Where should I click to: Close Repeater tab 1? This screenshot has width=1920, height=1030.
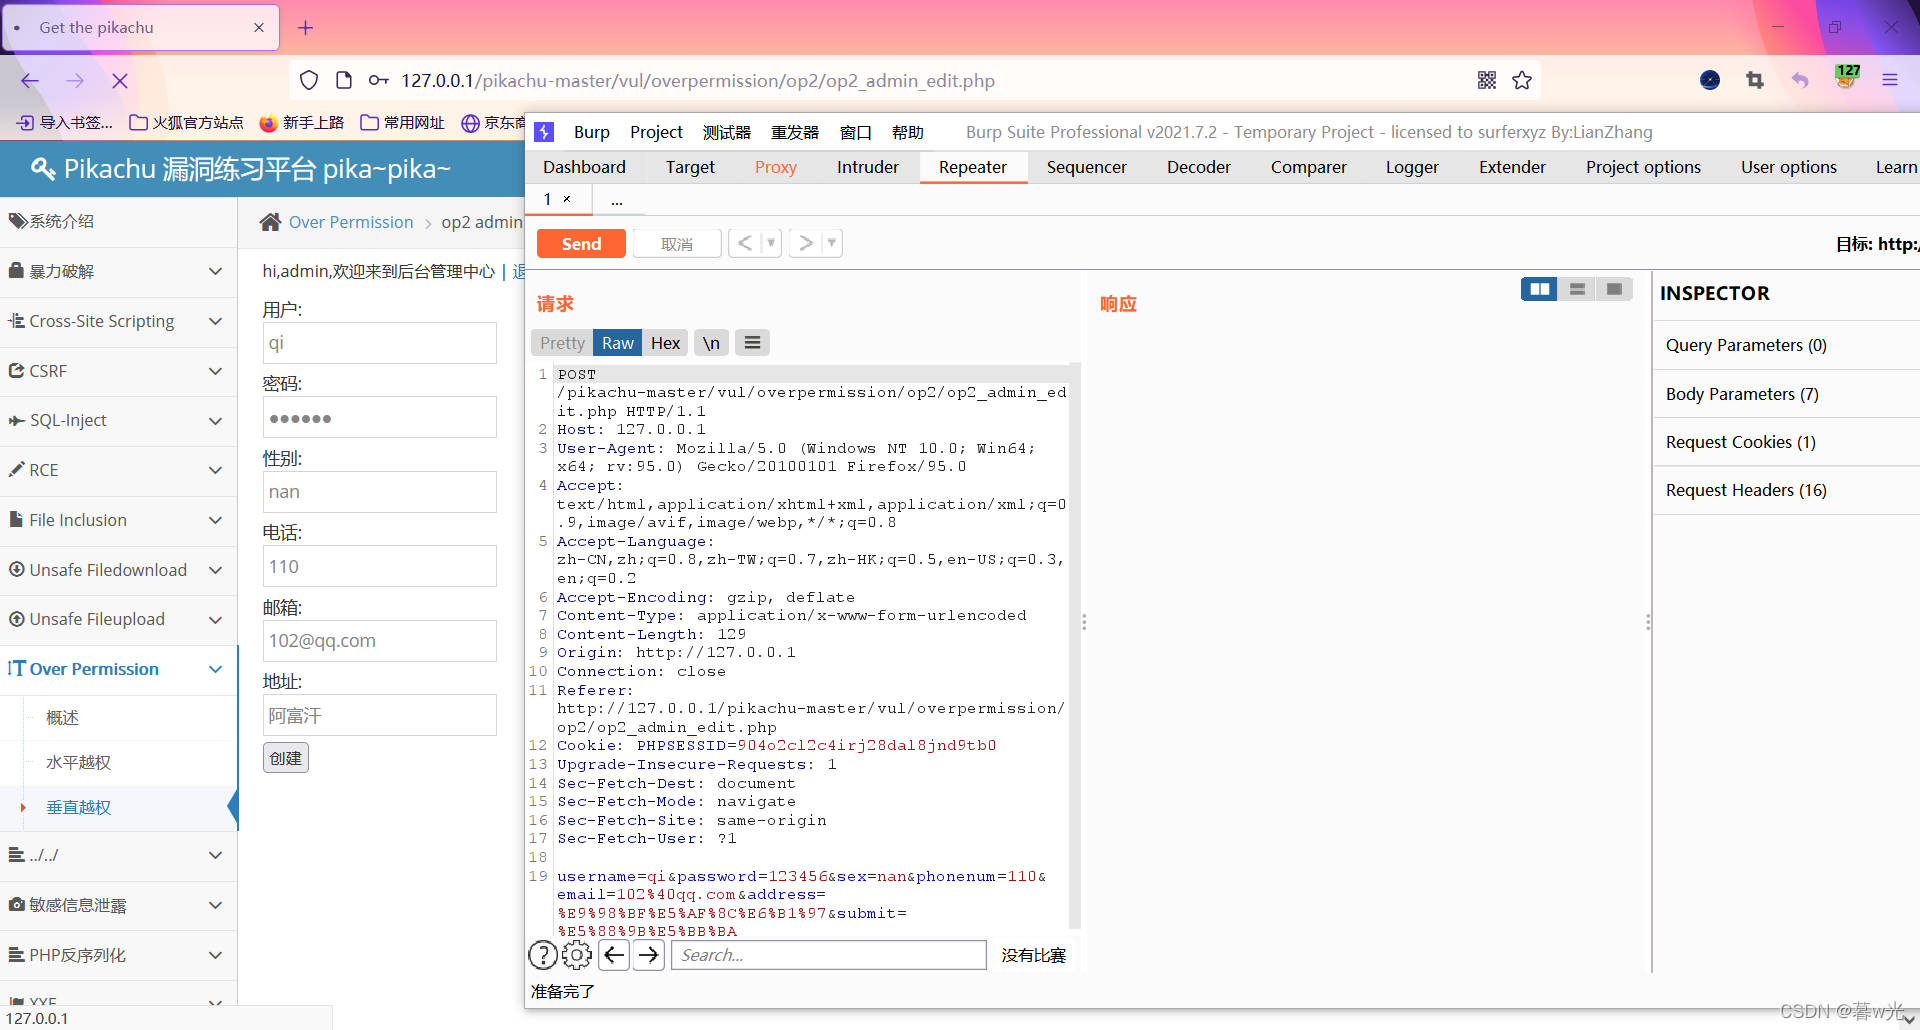[567, 199]
